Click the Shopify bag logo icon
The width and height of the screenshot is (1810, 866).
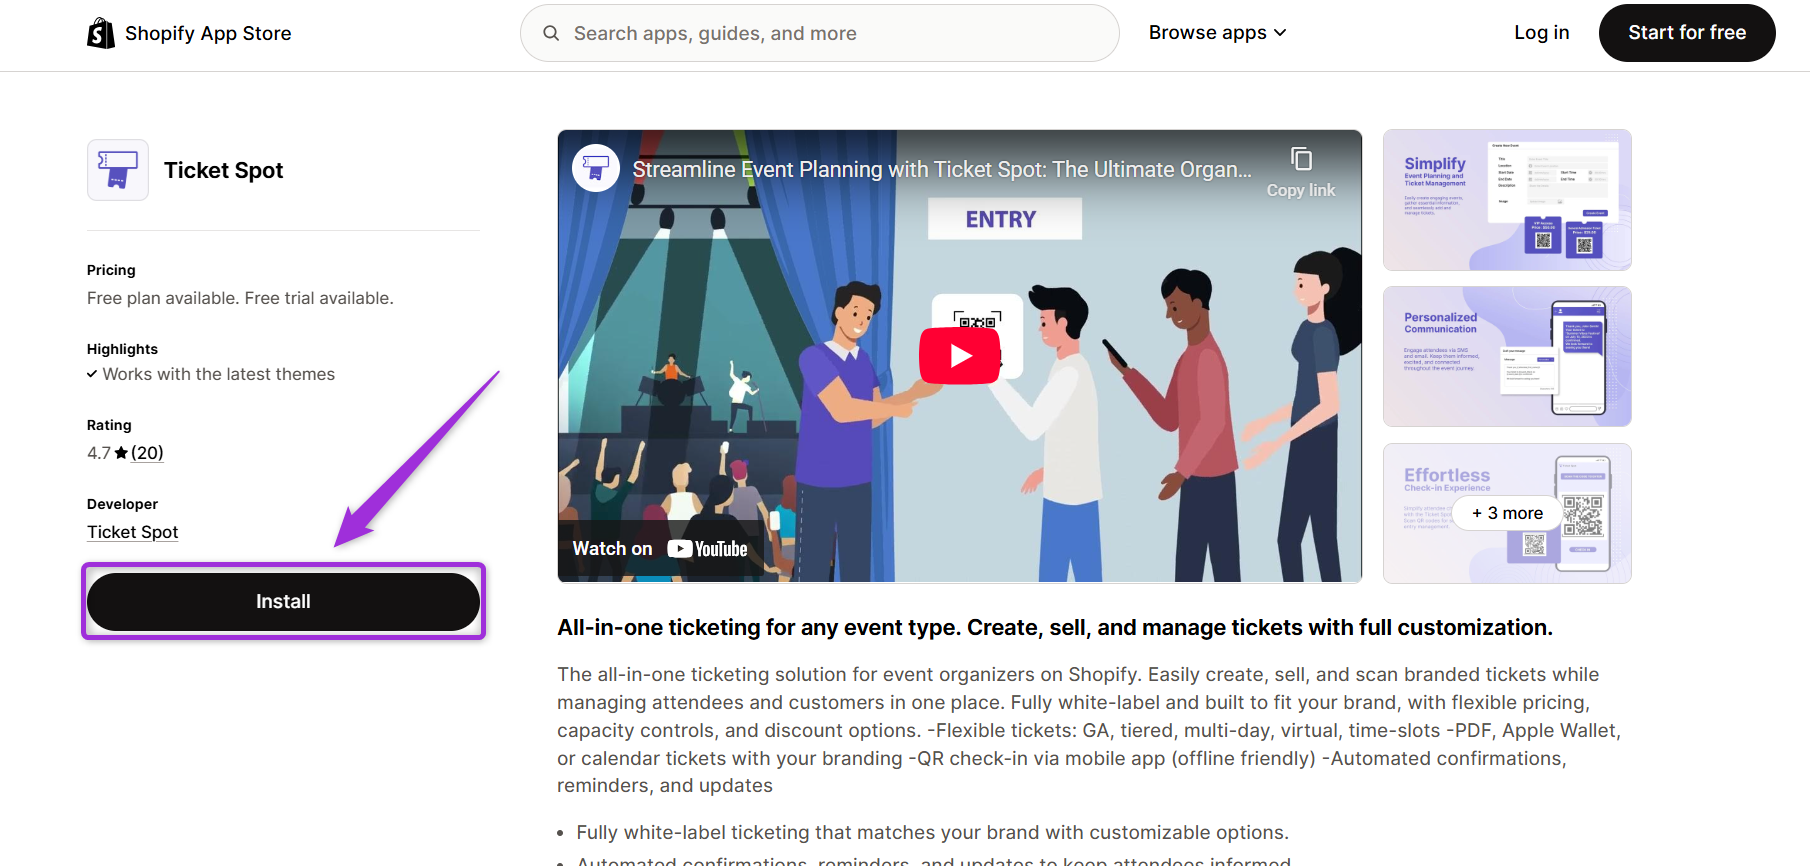pyautogui.click(x=101, y=33)
